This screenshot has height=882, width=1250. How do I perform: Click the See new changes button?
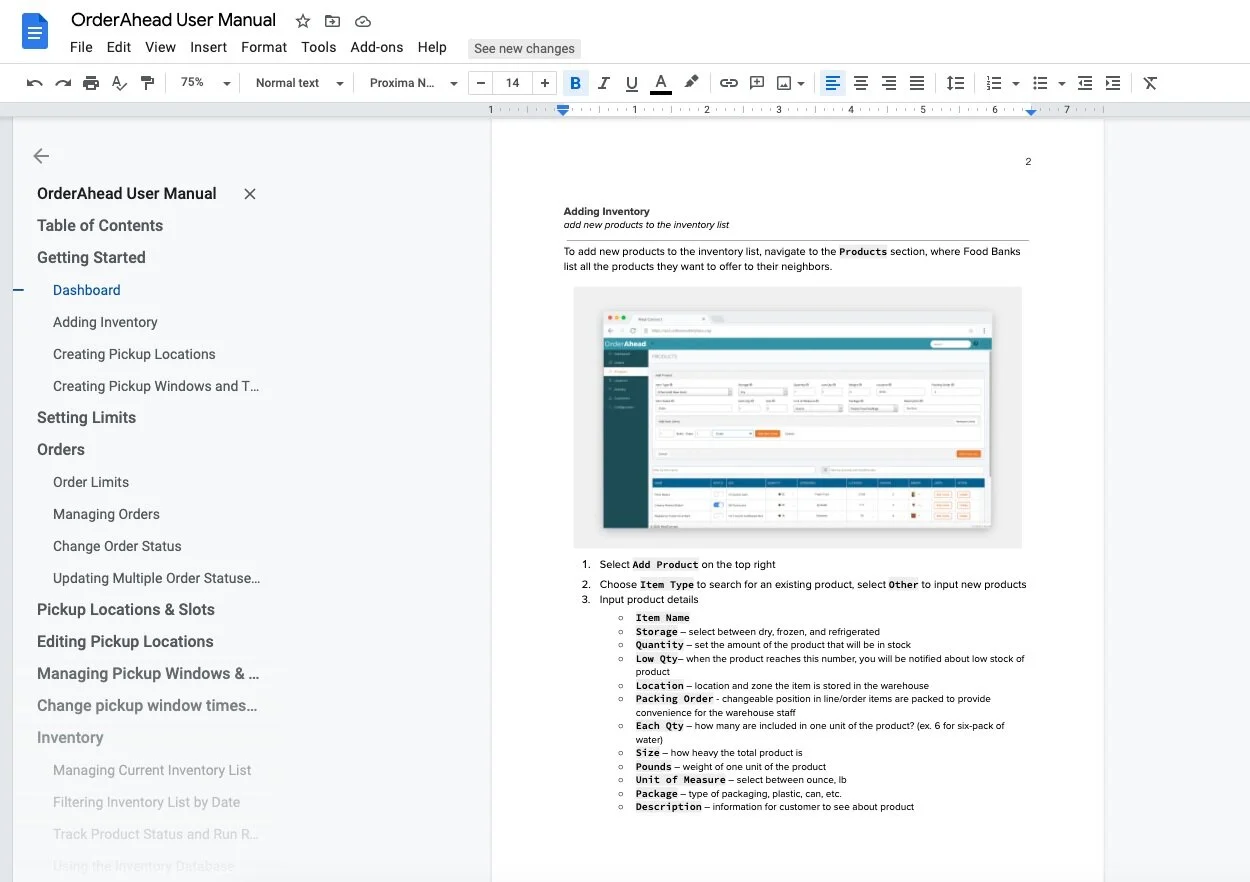tap(524, 48)
